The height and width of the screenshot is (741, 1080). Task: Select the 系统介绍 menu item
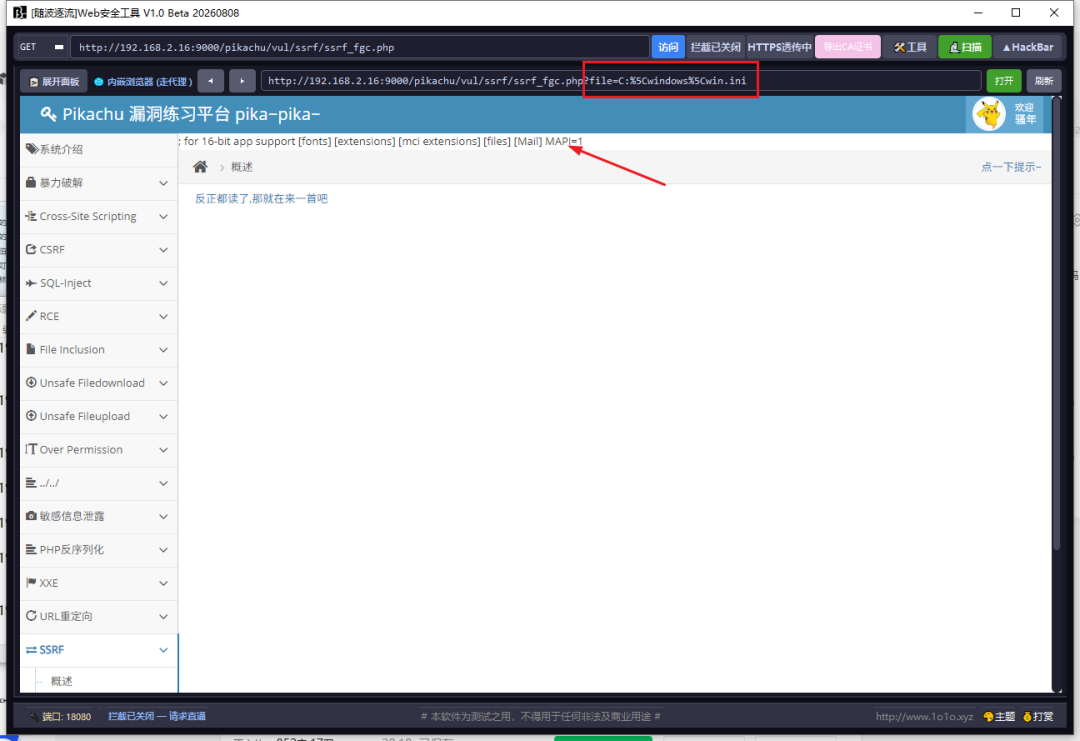tap(98, 149)
